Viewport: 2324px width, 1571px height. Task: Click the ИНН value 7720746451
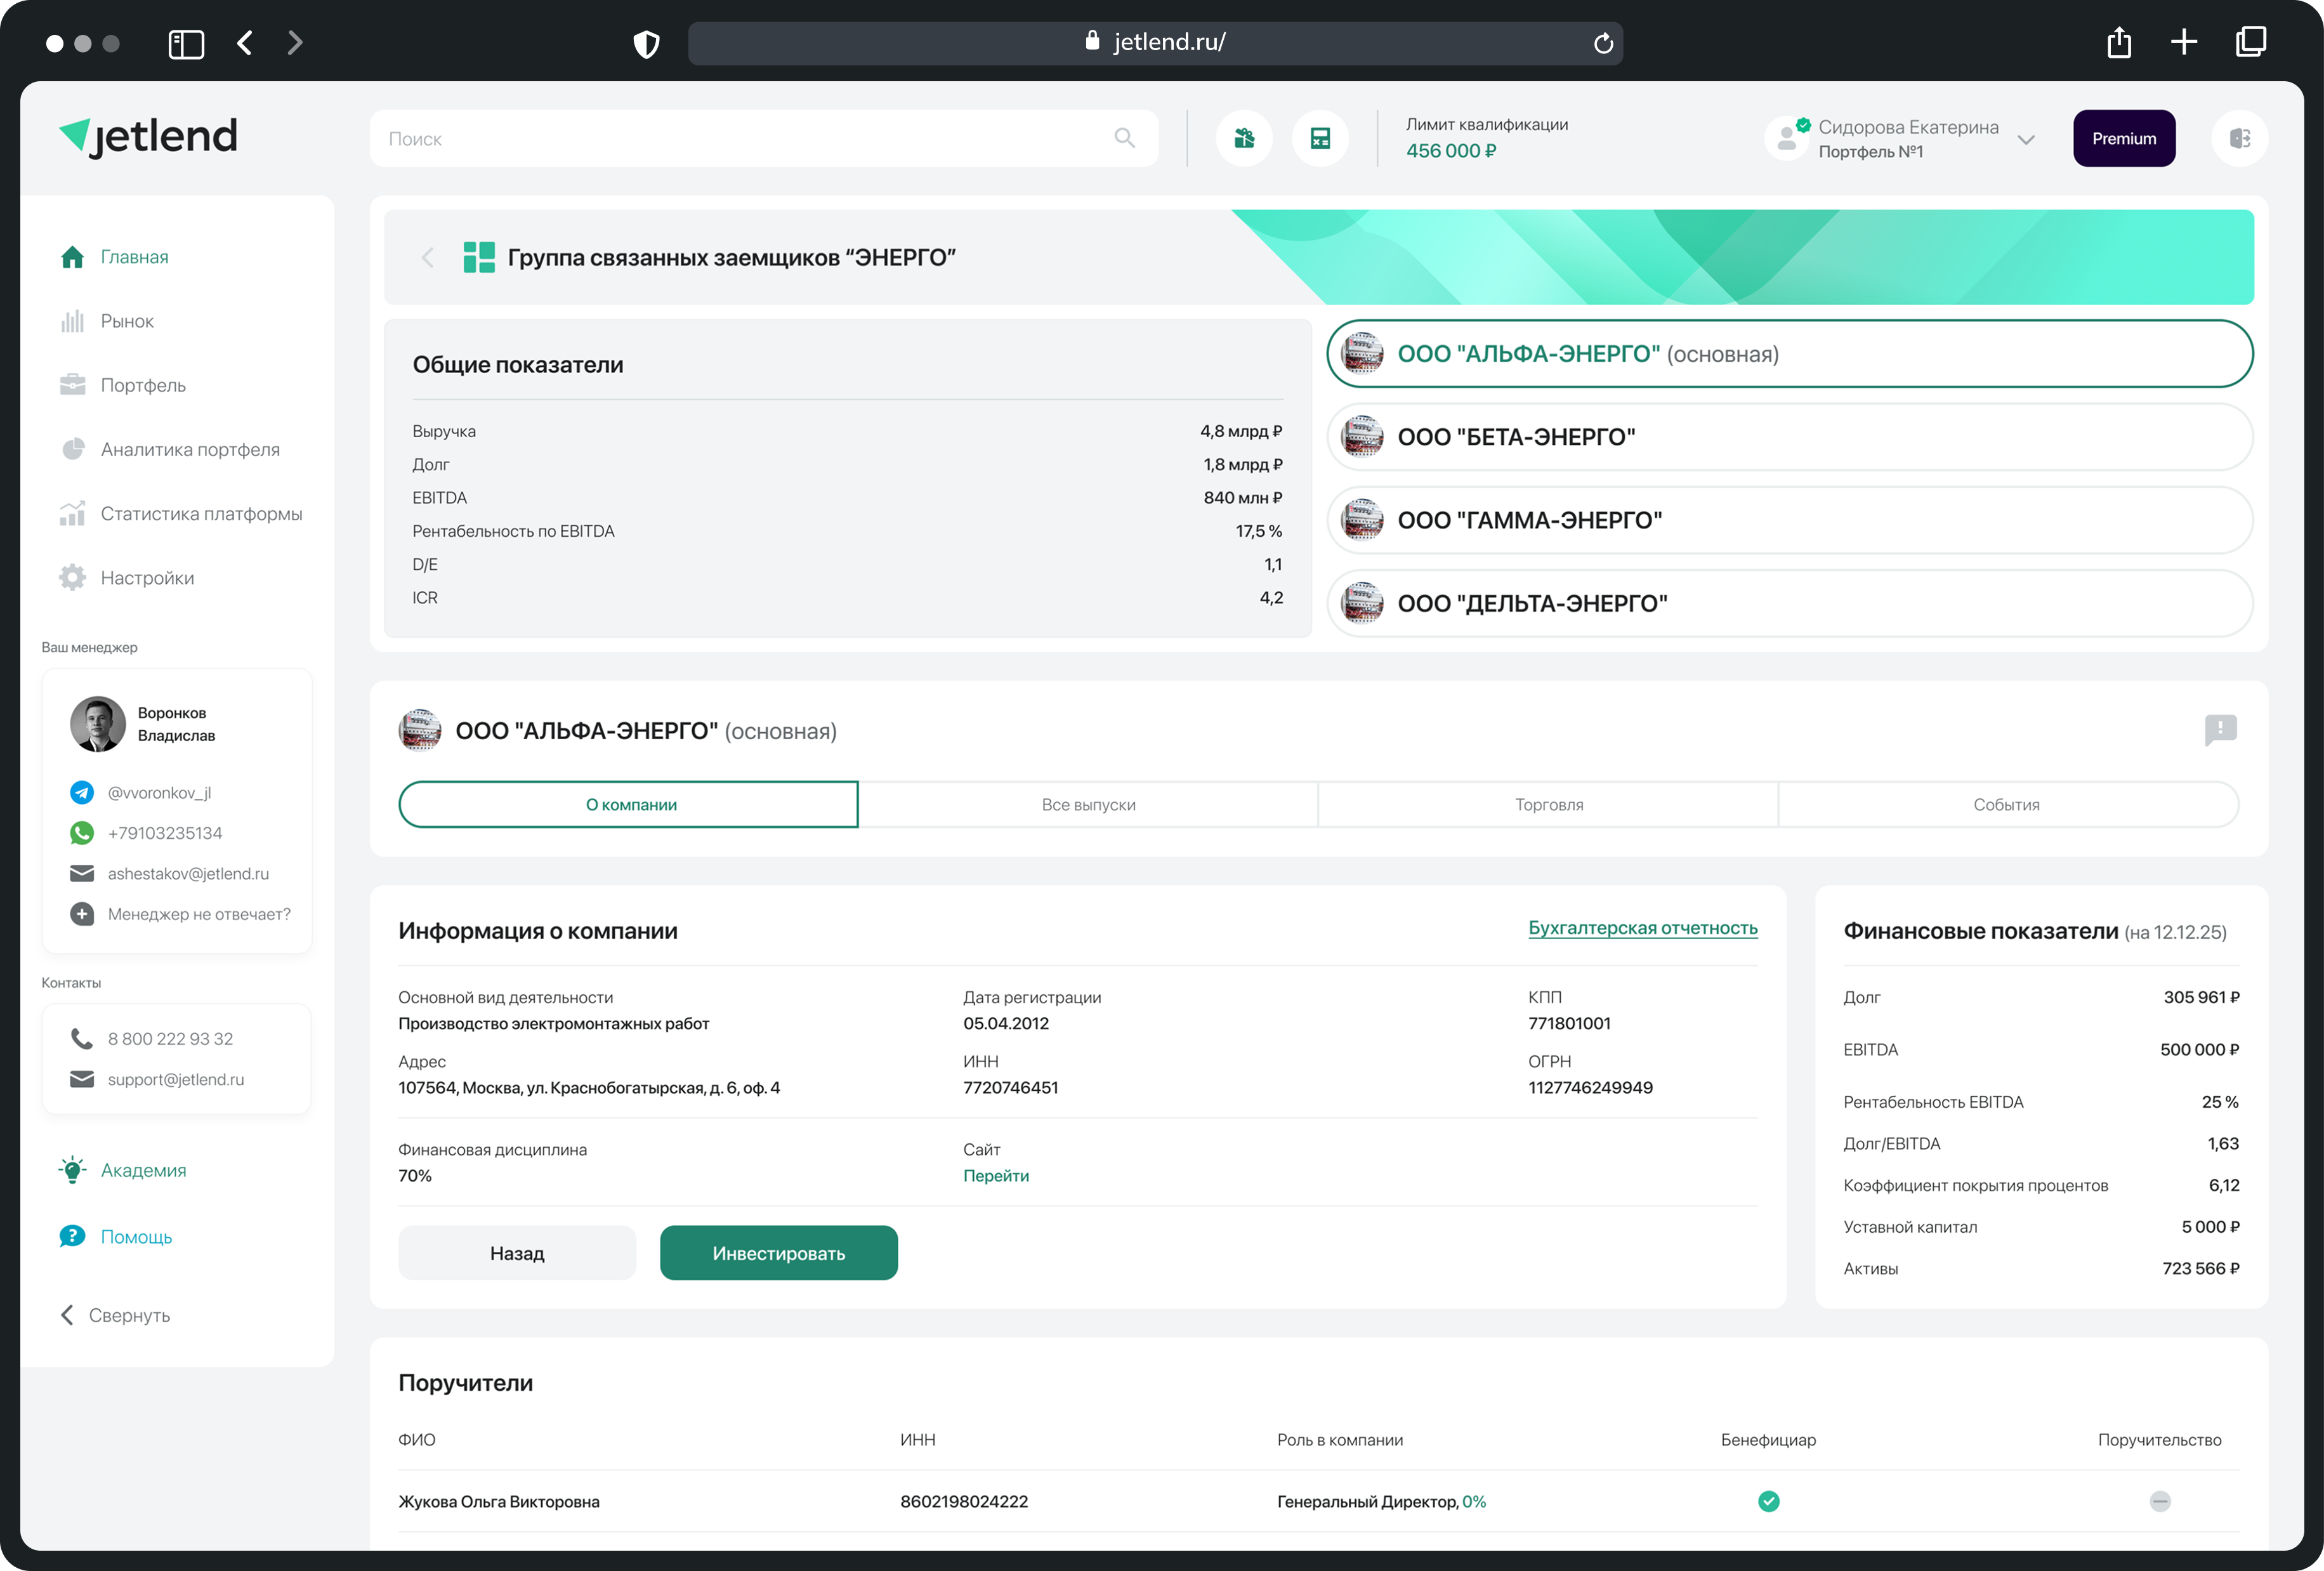pyautogui.click(x=1010, y=1088)
